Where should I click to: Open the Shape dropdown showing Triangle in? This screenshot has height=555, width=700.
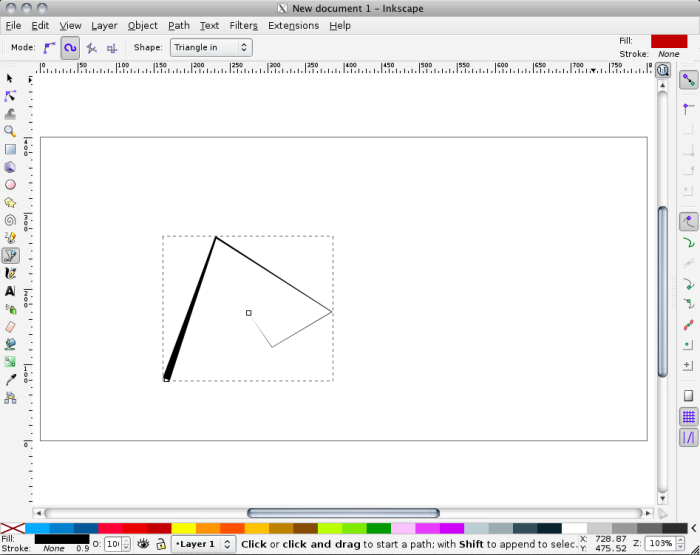211,47
